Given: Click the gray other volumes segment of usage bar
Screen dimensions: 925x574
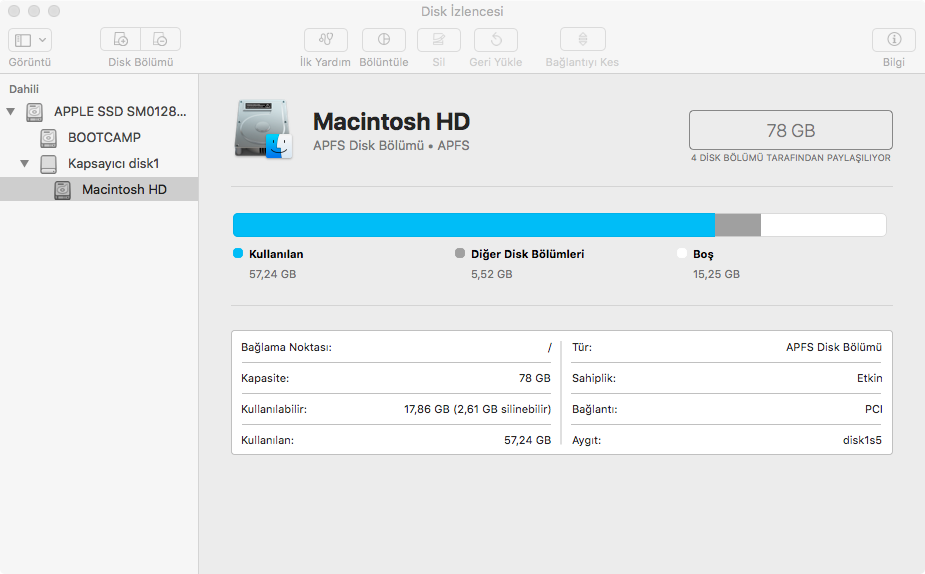Looking at the screenshot, I should (x=738, y=225).
